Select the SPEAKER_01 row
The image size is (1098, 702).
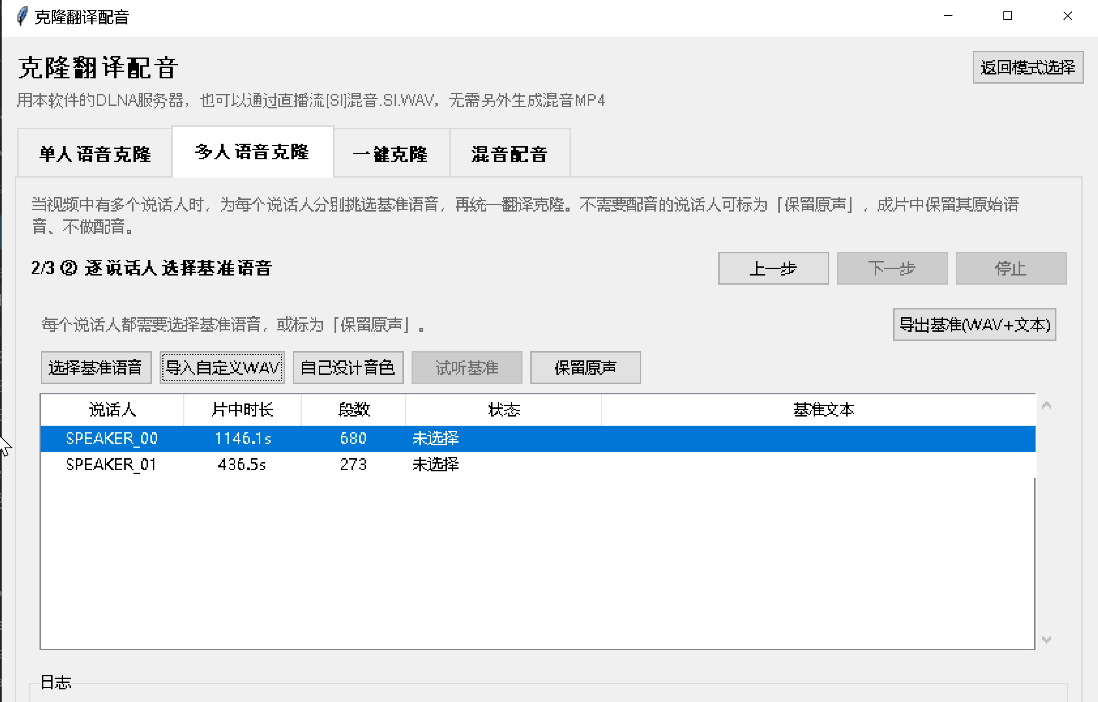(538, 464)
